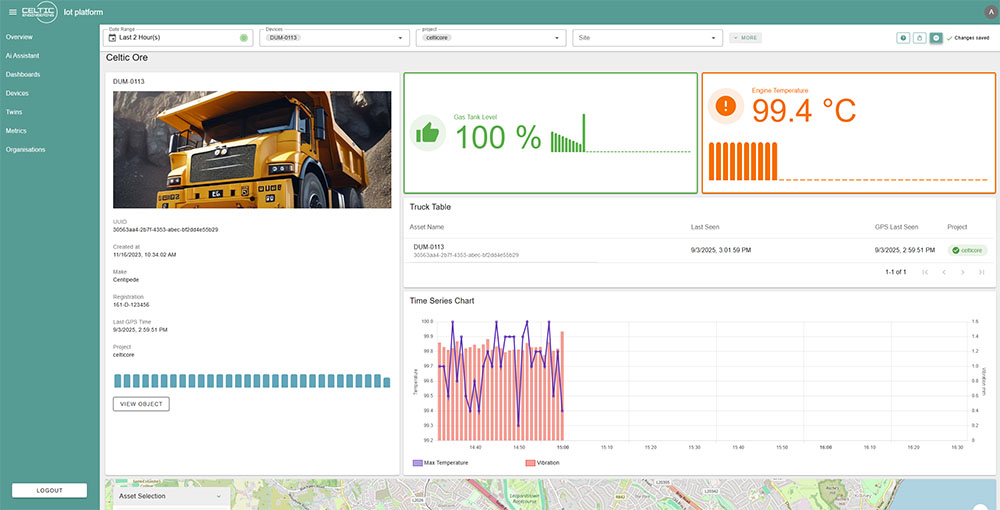This screenshot has height=510, width=1000.
Task: Click the Truck Table title
Action: pyautogui.click(x=430, y=207)
